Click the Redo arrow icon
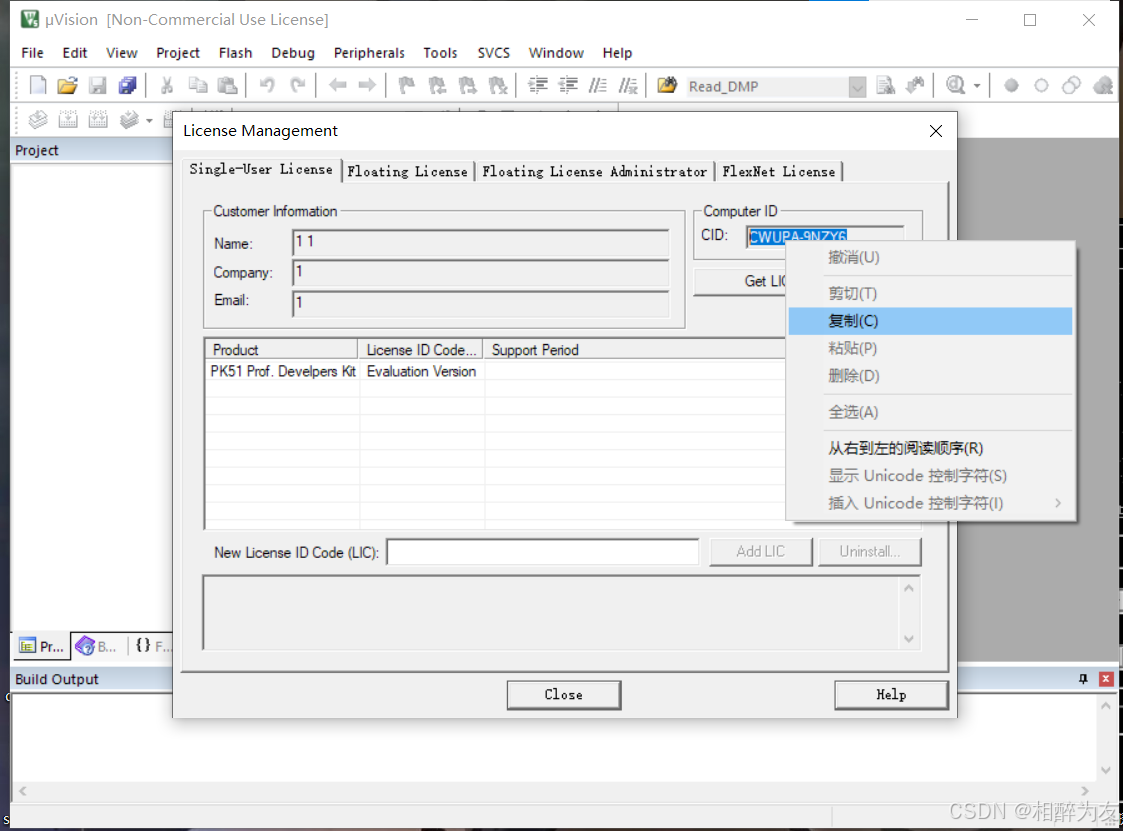The height and width of the screenshot is (831, 1123). (x=297, y=86)
